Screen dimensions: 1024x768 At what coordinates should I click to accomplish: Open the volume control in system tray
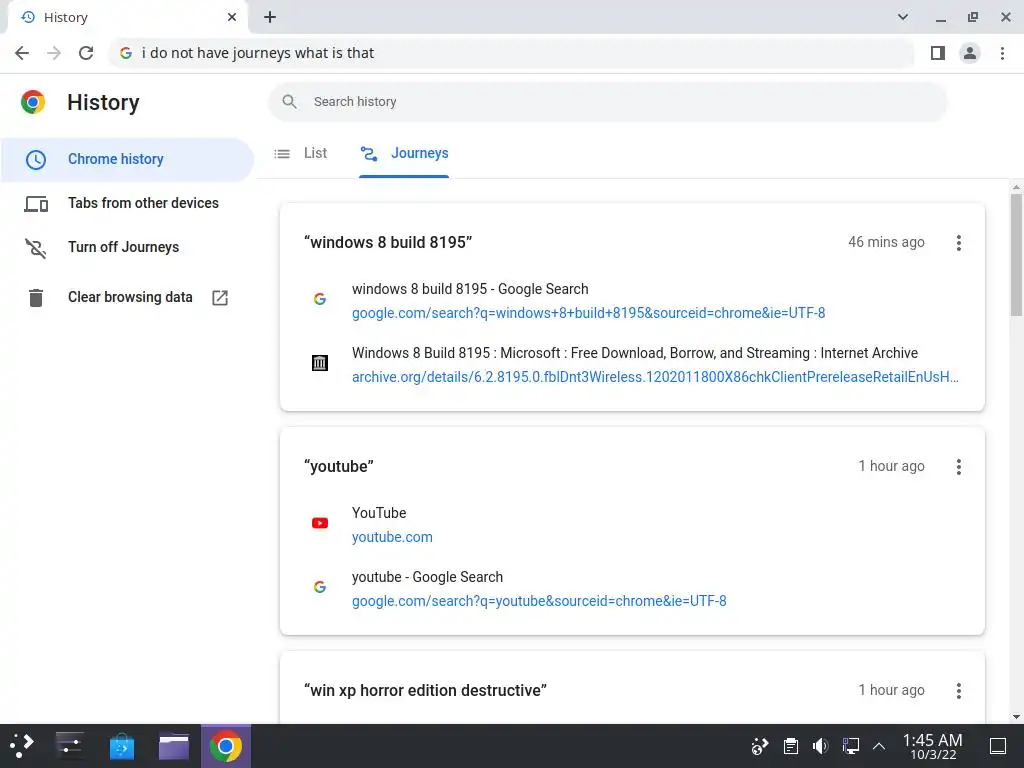coord(820,746)
